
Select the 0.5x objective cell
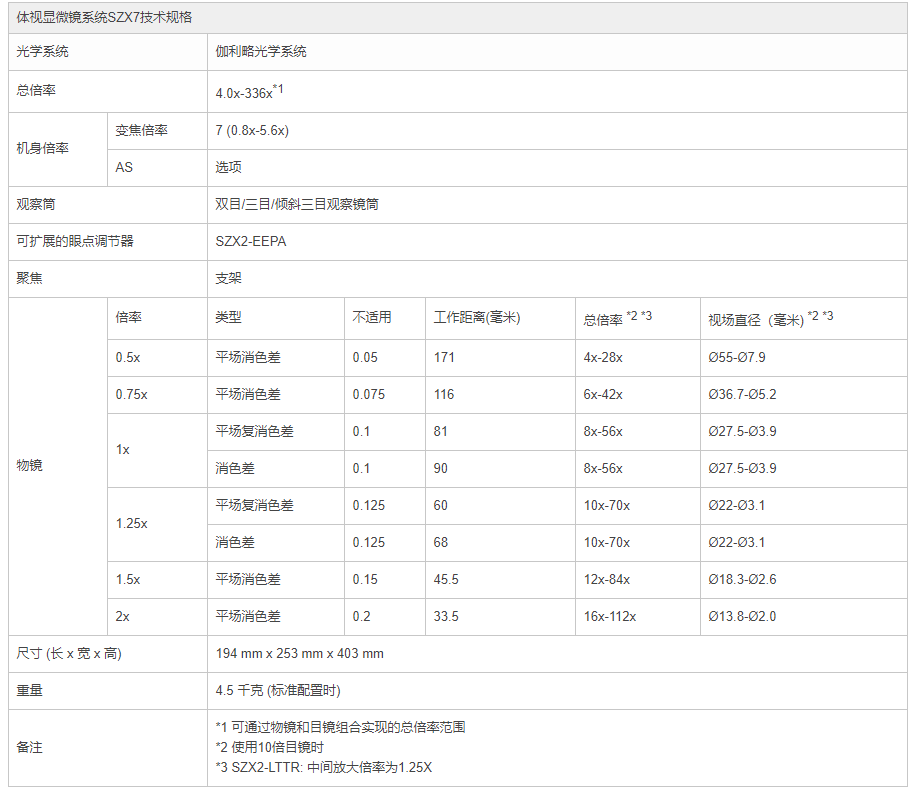[x=128, y=358]
